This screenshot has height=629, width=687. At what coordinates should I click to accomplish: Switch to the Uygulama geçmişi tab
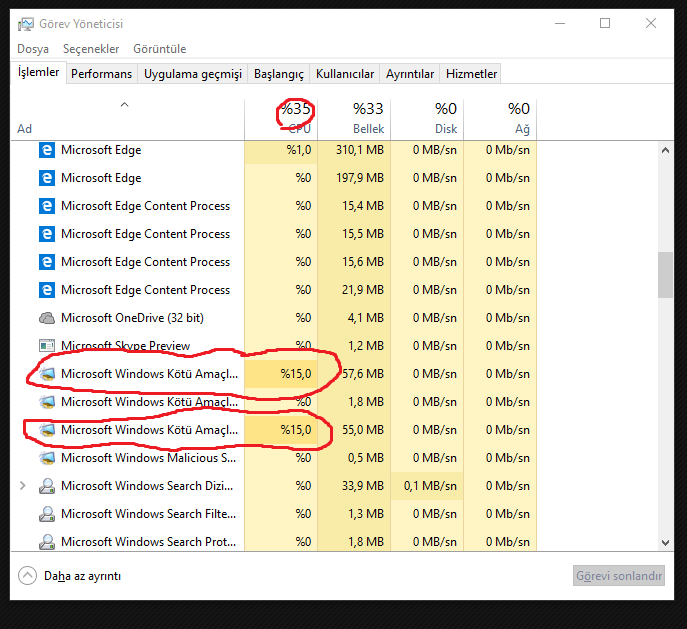point(193,74)
